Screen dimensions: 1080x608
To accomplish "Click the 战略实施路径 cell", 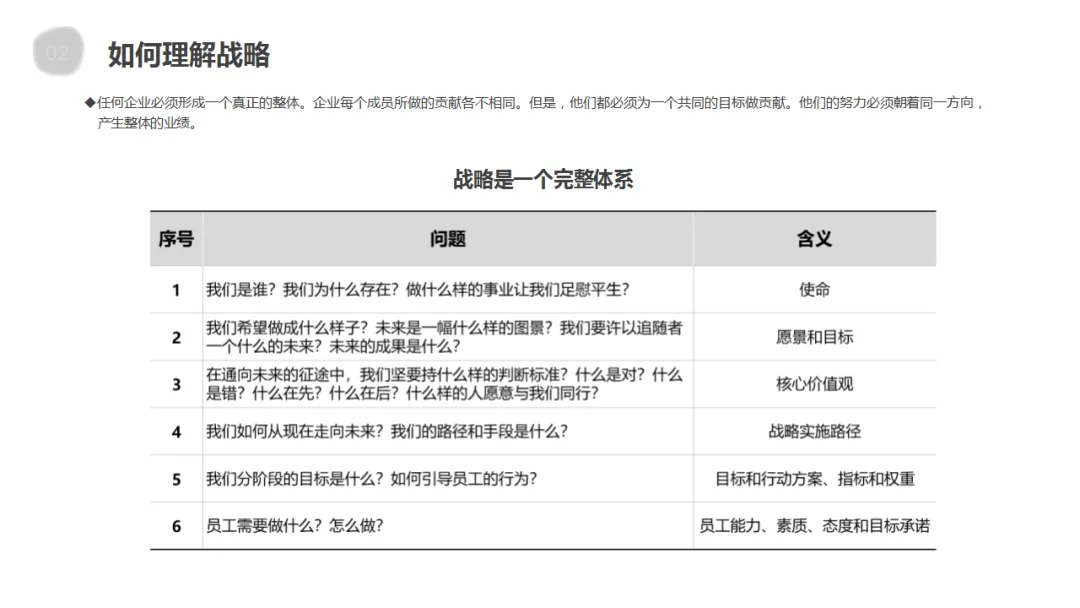I will pyautogui.click(x=814, y=432).
